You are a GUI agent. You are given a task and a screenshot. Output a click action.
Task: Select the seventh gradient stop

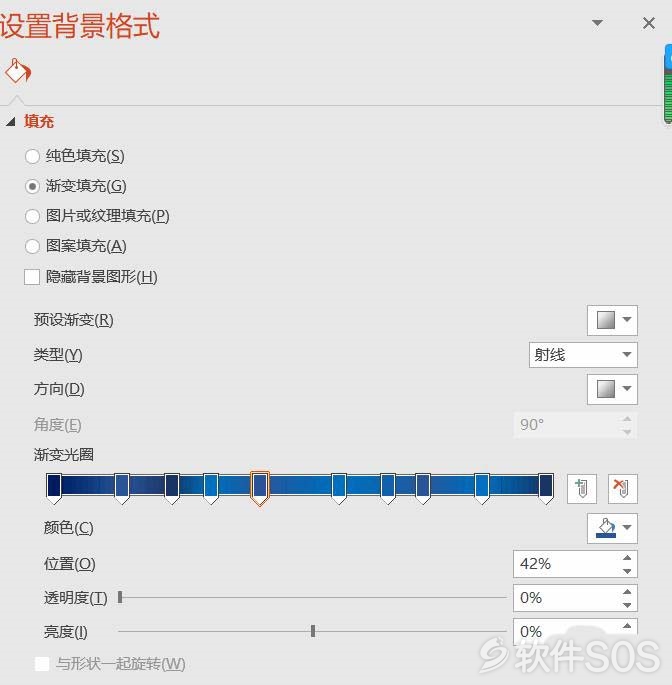(x=388, y=488)
